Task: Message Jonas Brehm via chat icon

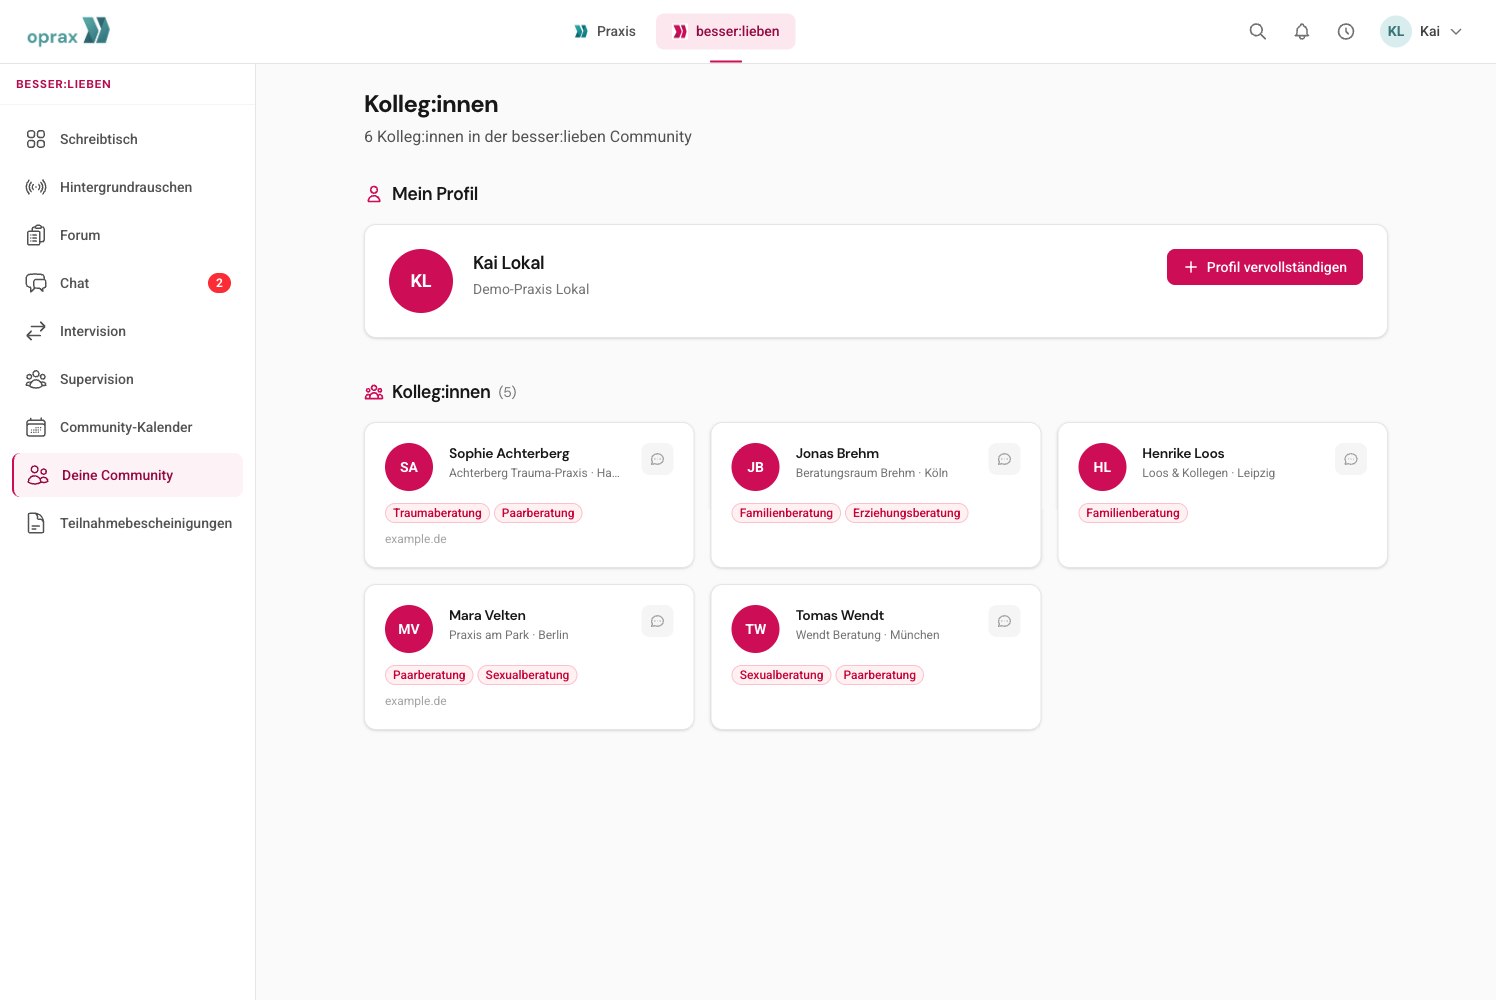Action: (1004, 459)
